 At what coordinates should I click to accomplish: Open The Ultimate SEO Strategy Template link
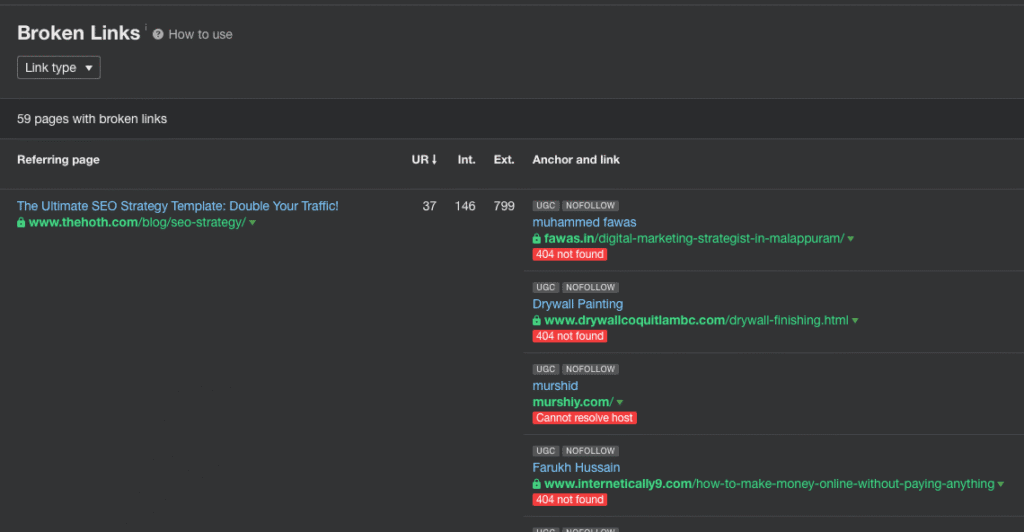coord(178,206)
